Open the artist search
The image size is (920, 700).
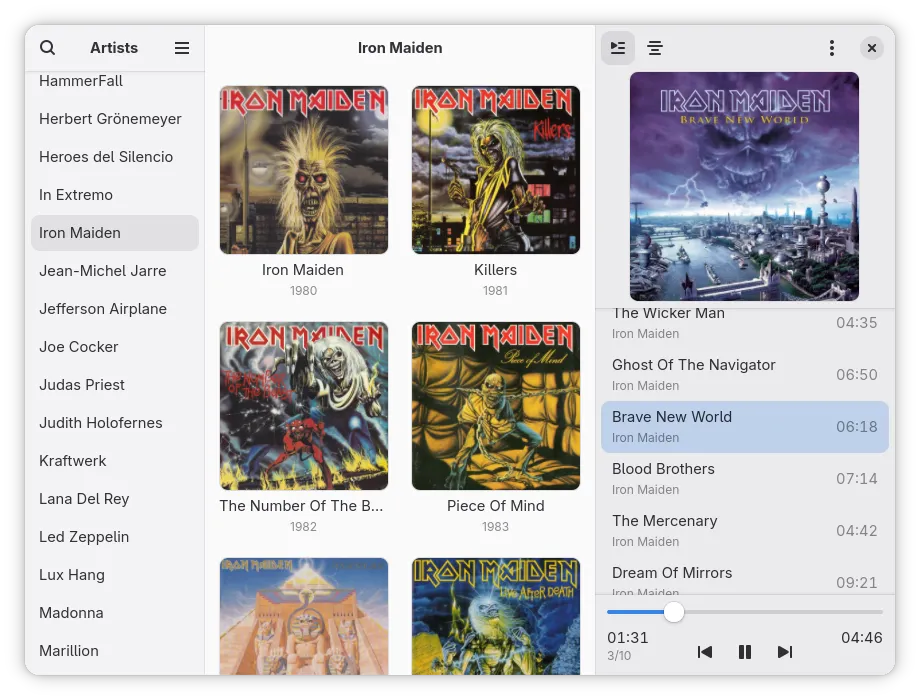click(x=48, y=48)
